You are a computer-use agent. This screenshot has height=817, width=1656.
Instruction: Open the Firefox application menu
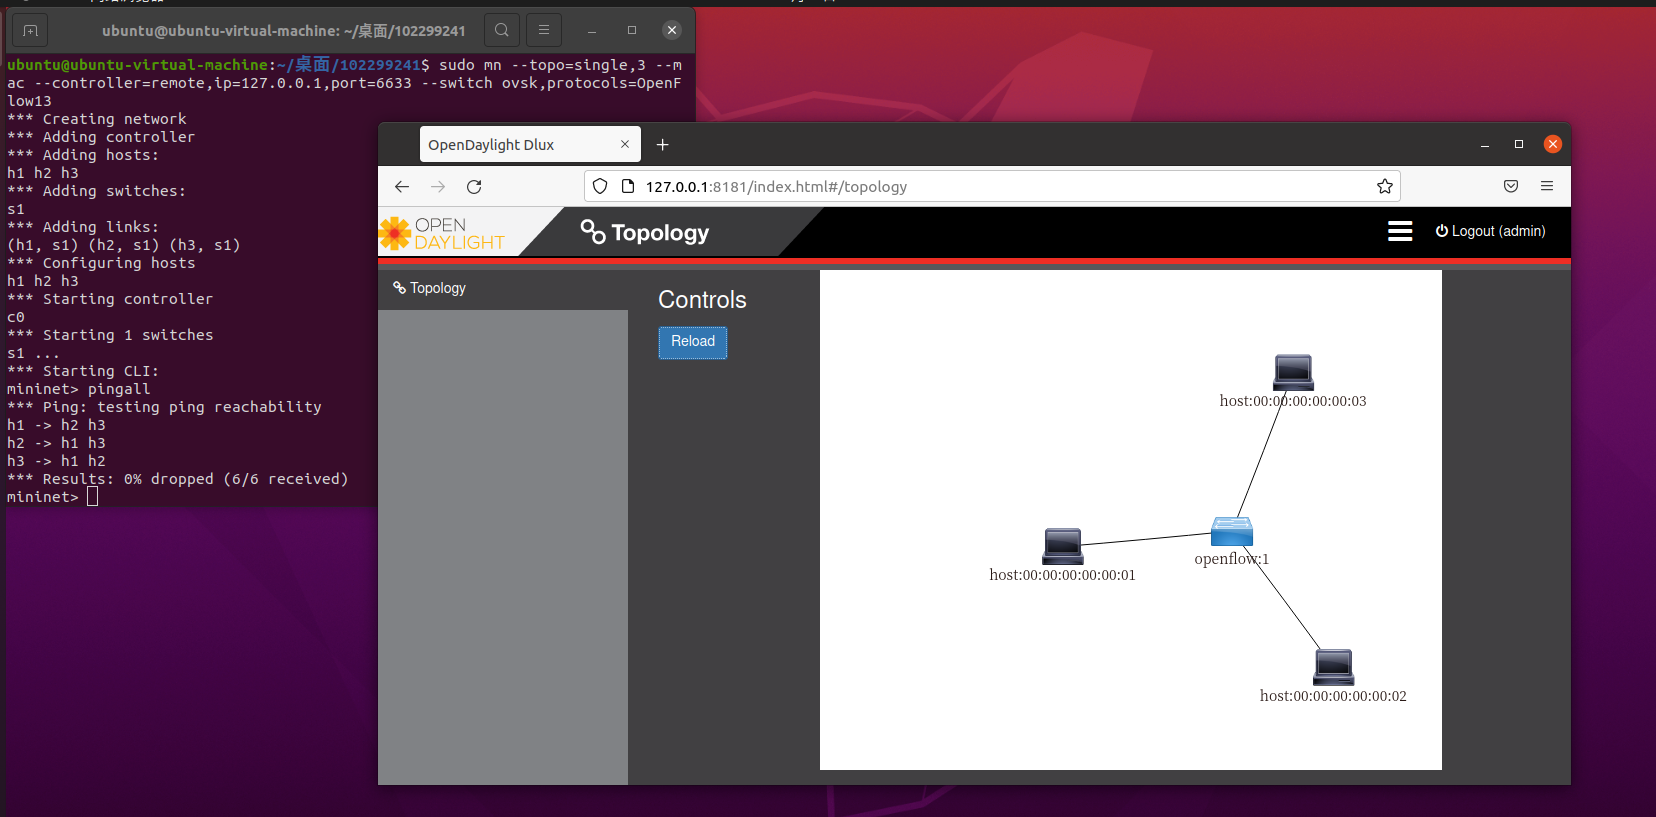point(1547,186)
